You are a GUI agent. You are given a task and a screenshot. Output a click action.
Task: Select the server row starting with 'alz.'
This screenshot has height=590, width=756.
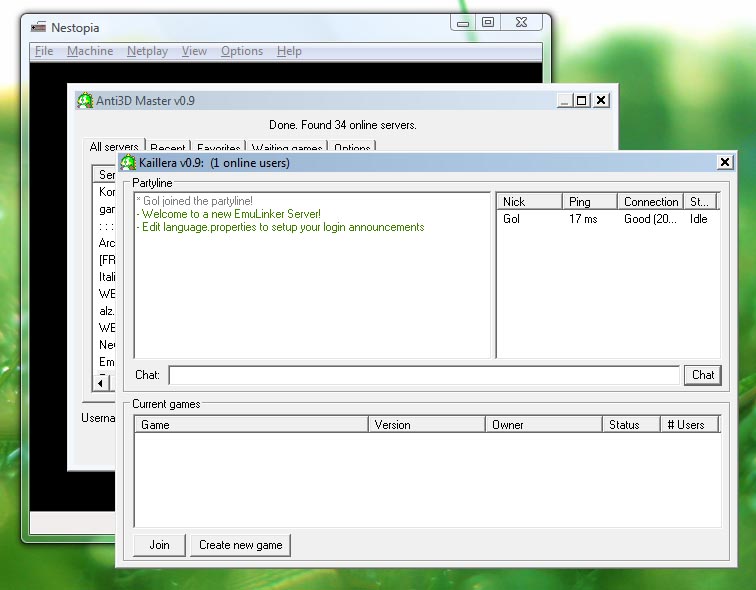107,311
